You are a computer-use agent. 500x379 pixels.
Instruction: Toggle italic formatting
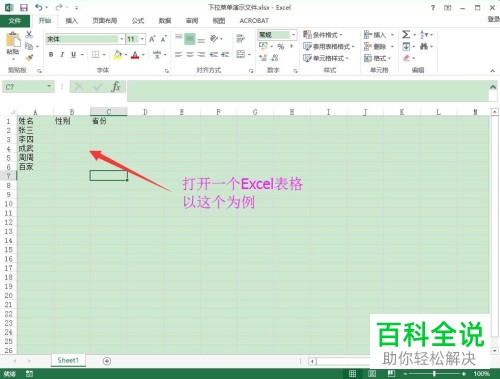point(62,55)
